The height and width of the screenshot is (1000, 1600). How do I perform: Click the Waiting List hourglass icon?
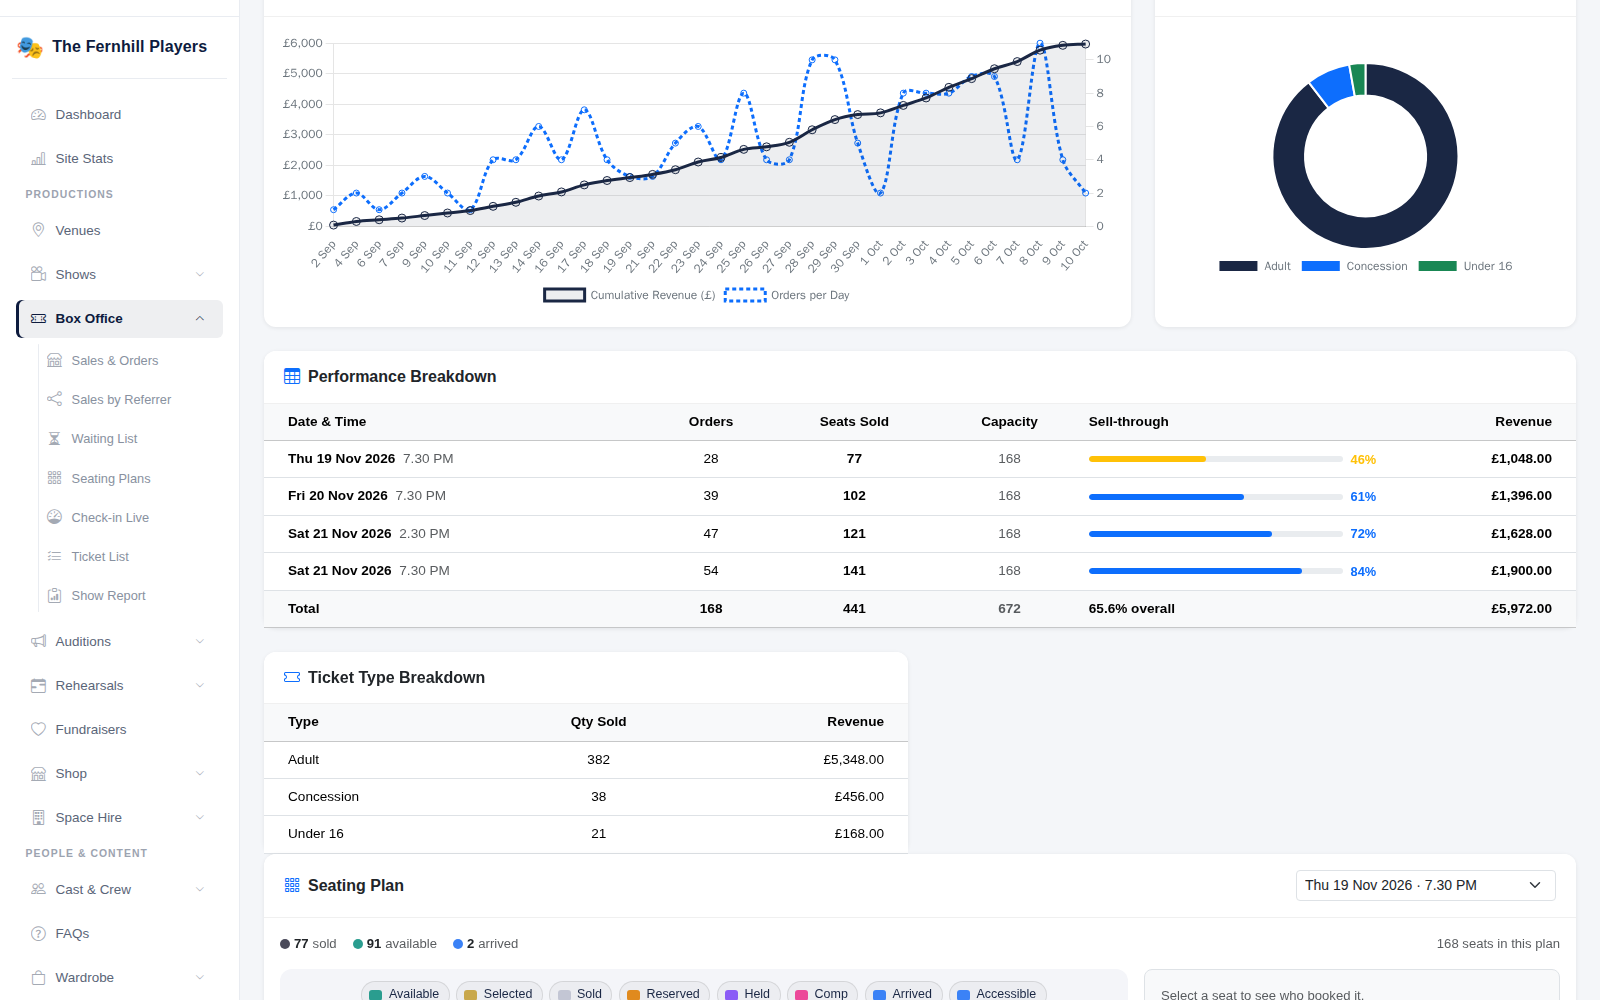pyautogui.click(x=54, y=439)
